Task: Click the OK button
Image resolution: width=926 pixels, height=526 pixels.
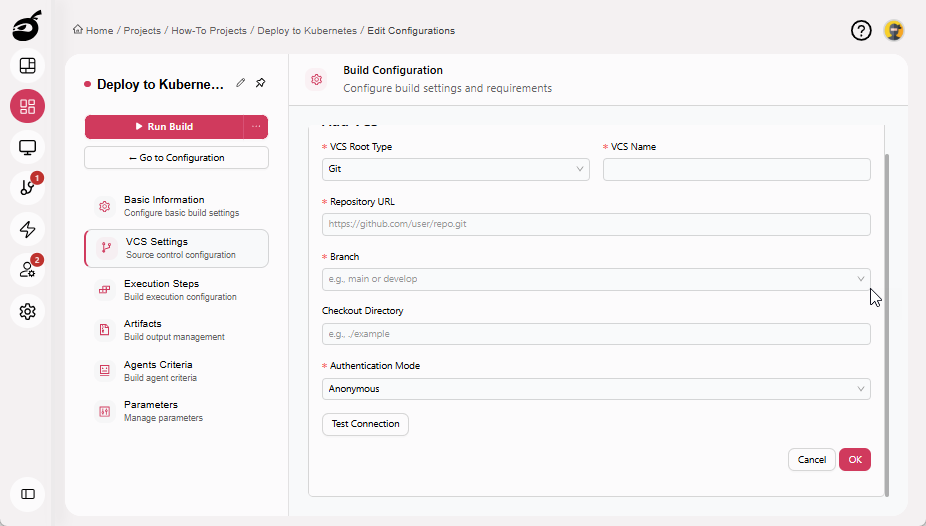Action: (855, 459)
